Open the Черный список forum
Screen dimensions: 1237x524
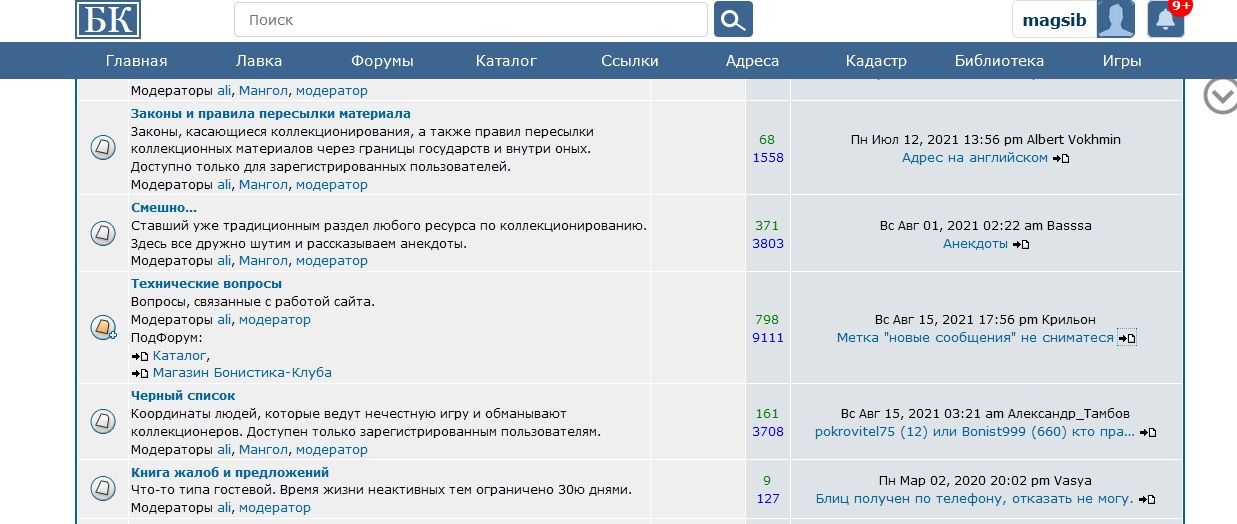coord(183,396)
